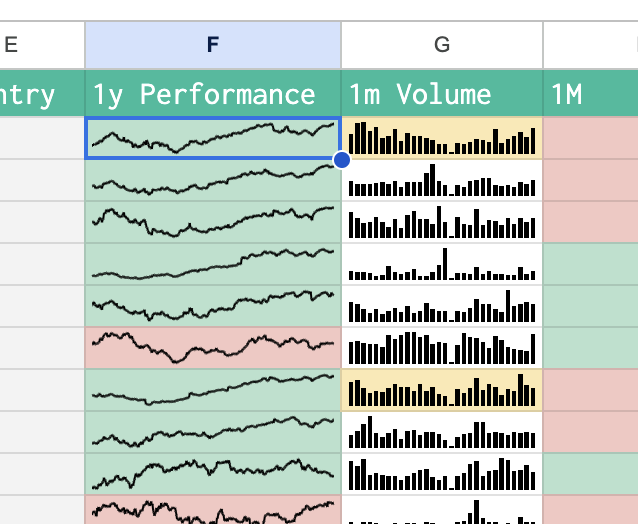The width and height of the screenshot is (638, 524).
Task: Select the green 1M cell in fourth data row
Action: 590,264
